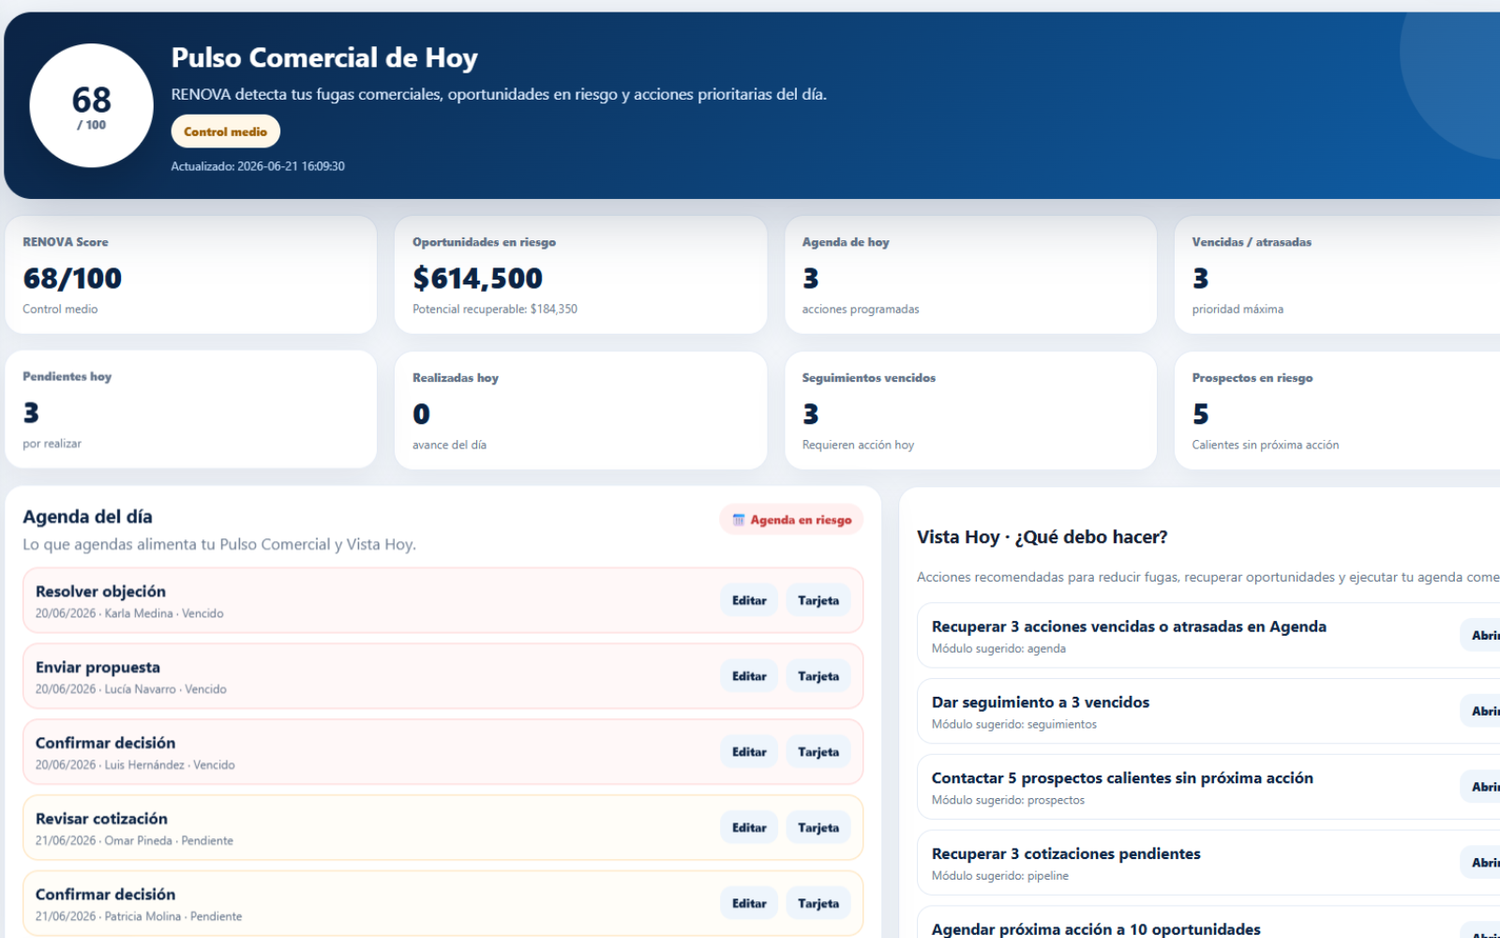Open Recuperar 3 acciones vencidas recommendation
Viewport: 1500px width, 938px height.
(x=1481, y=636)
